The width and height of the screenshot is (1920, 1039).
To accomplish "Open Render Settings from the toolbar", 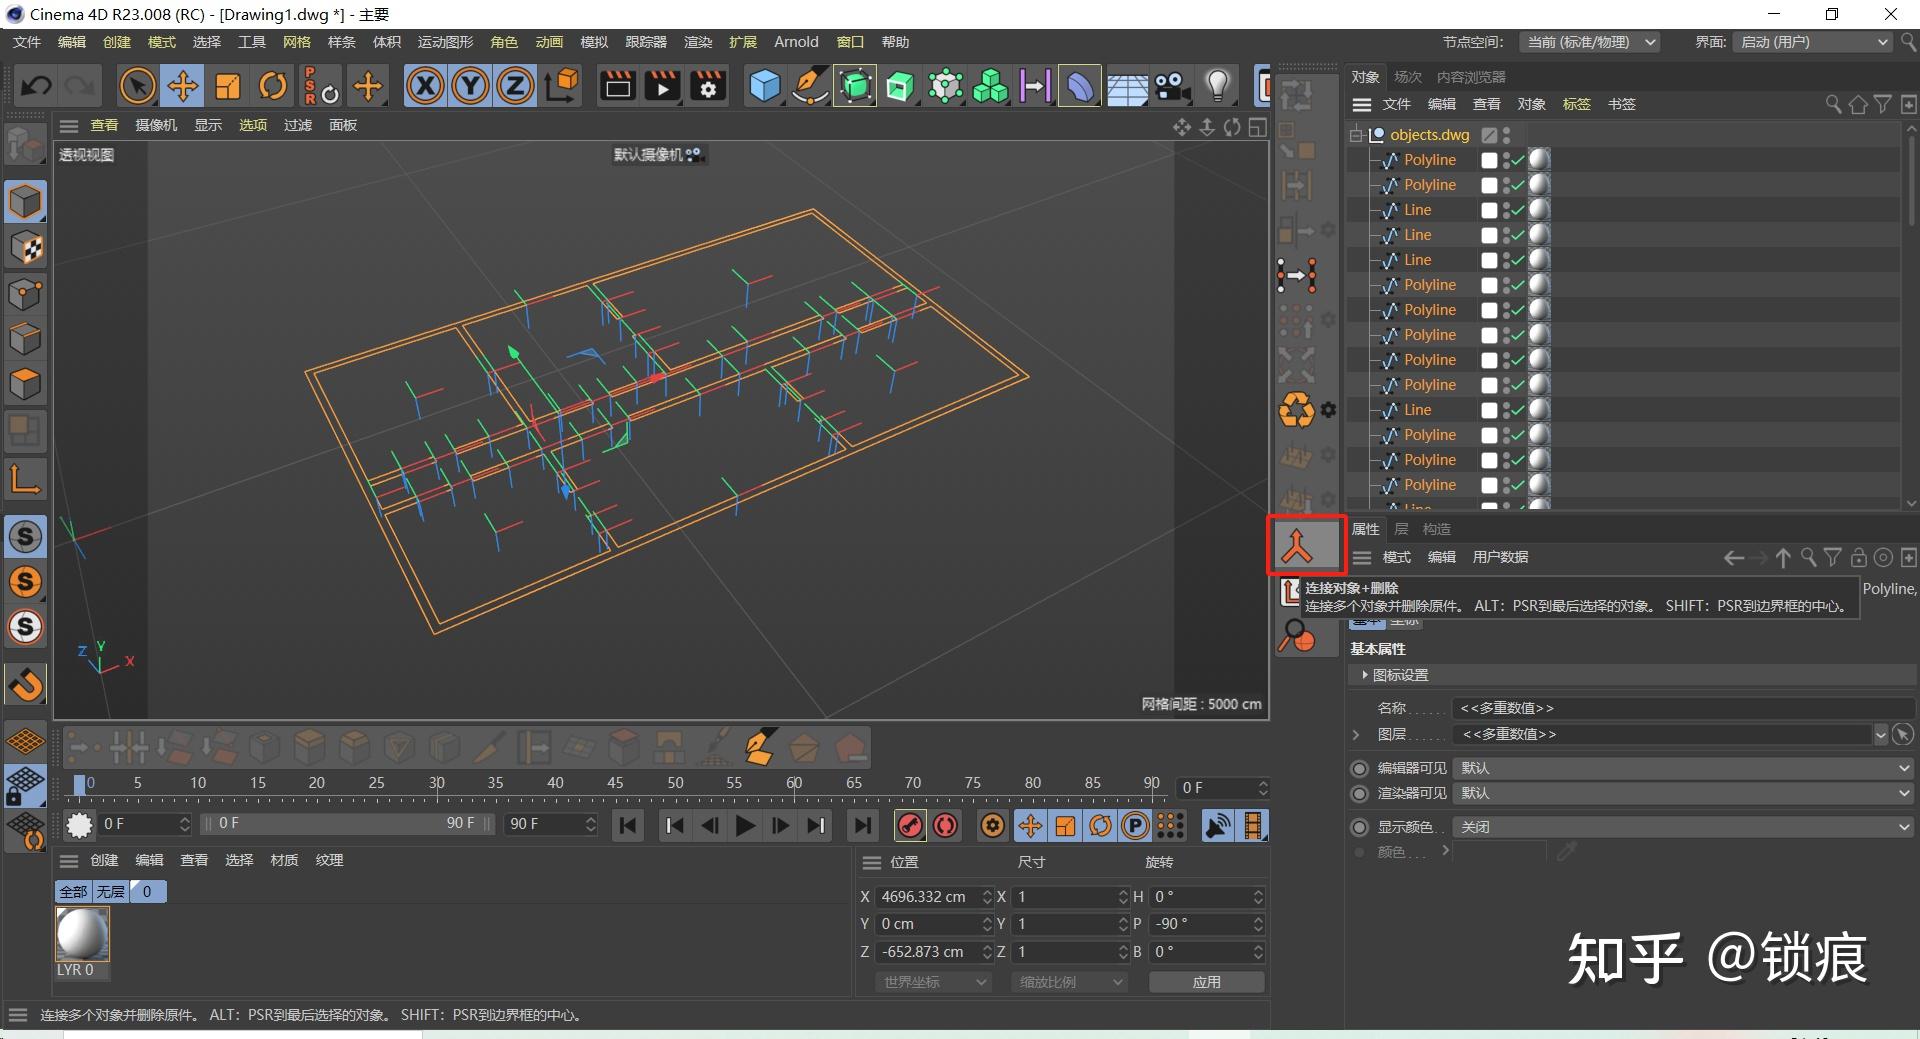I will [x=708, y=86].
